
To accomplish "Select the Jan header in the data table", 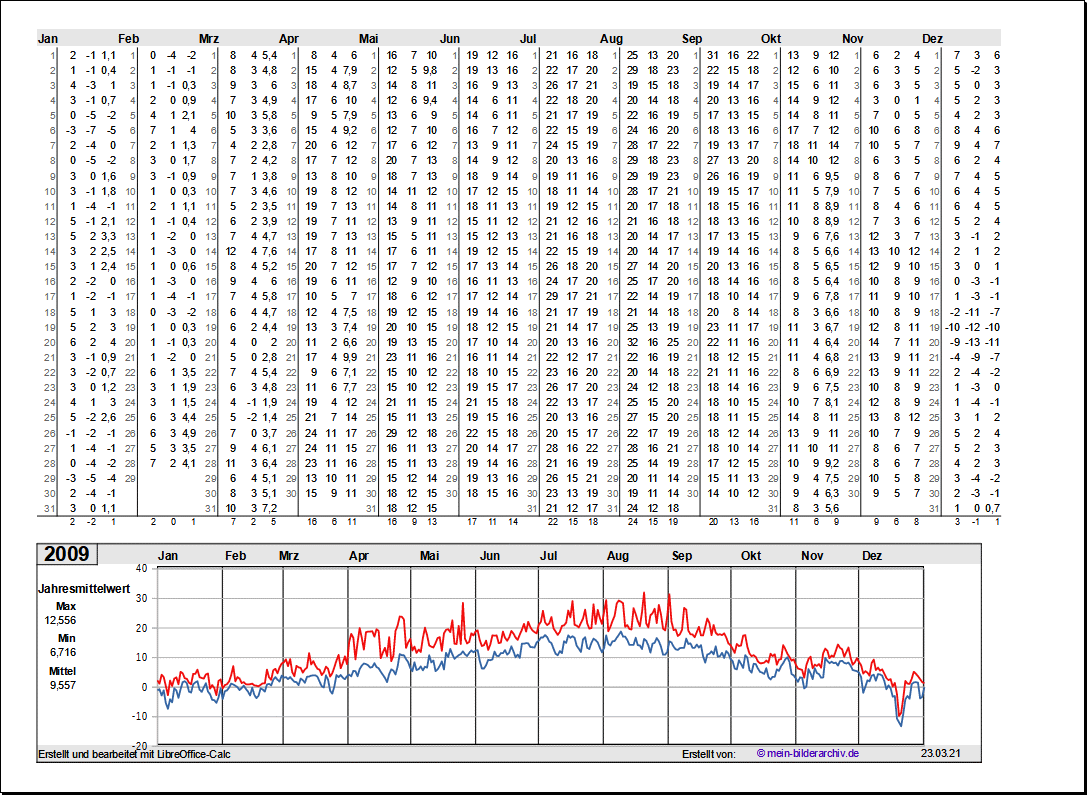I will 48,38.
